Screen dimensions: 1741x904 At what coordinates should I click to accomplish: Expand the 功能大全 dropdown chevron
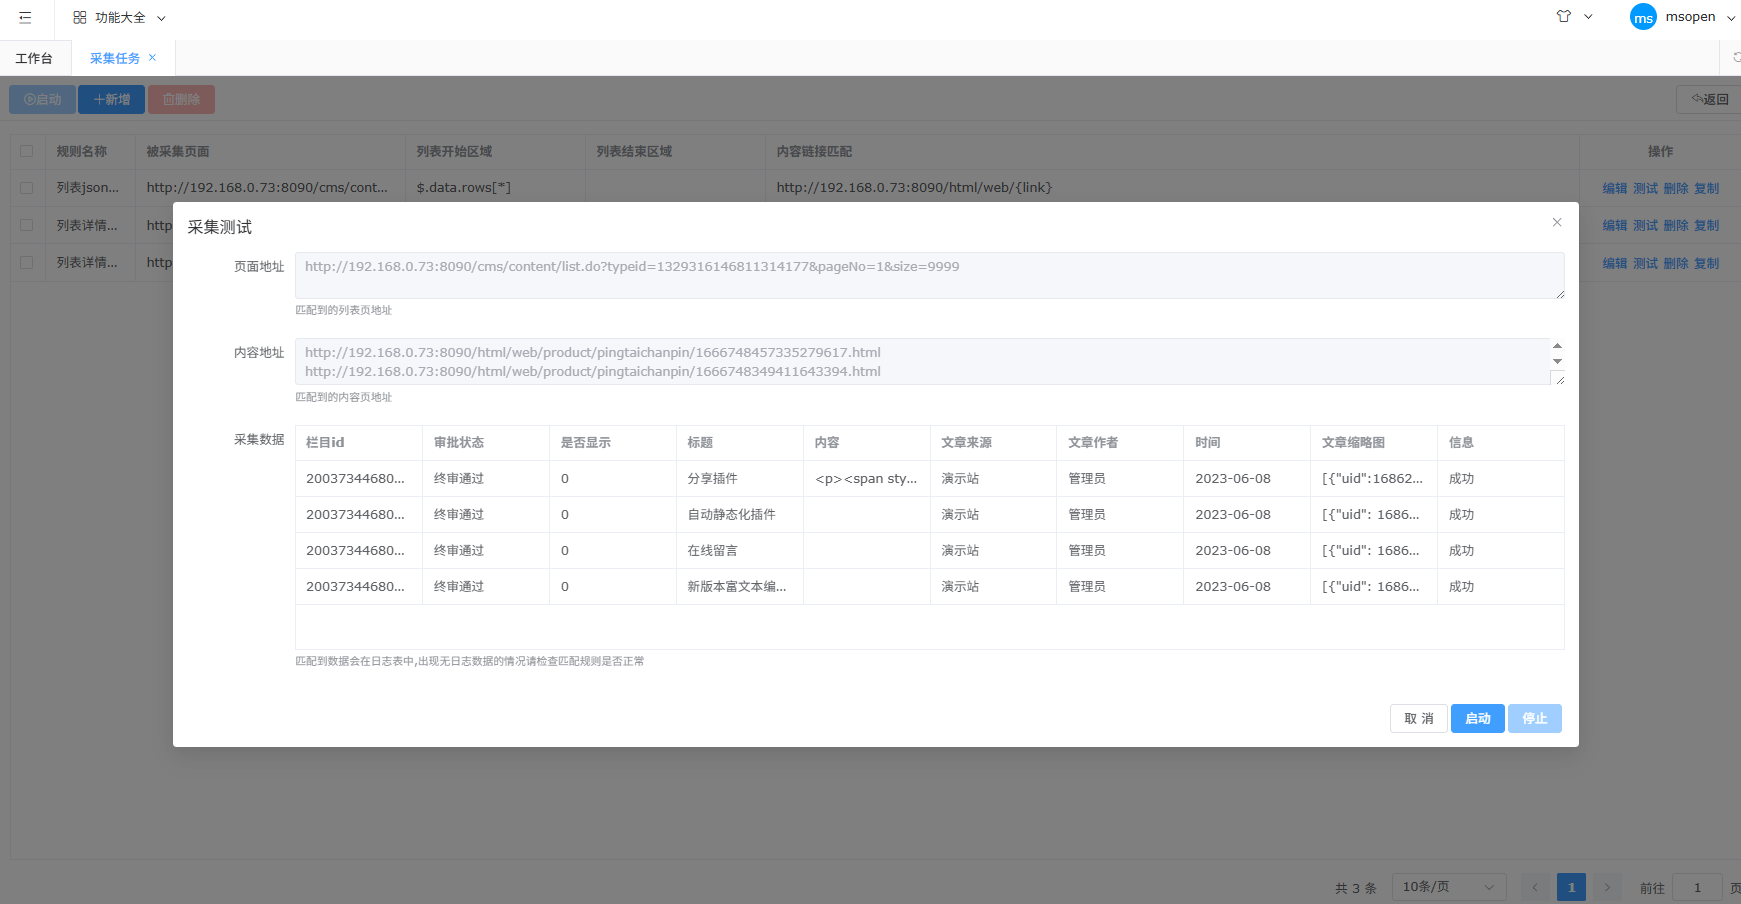pos(161,18)
